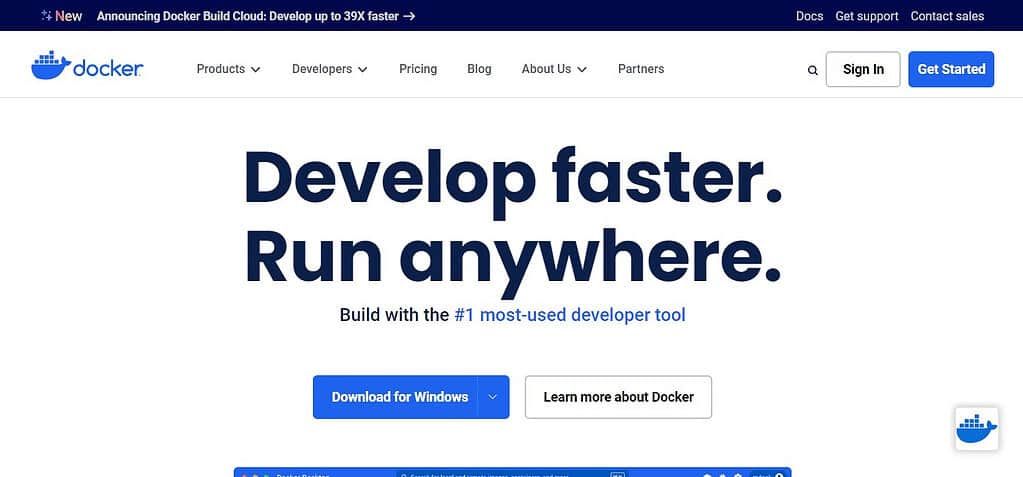Open Docs link in top banner

(x=809, y=16)
